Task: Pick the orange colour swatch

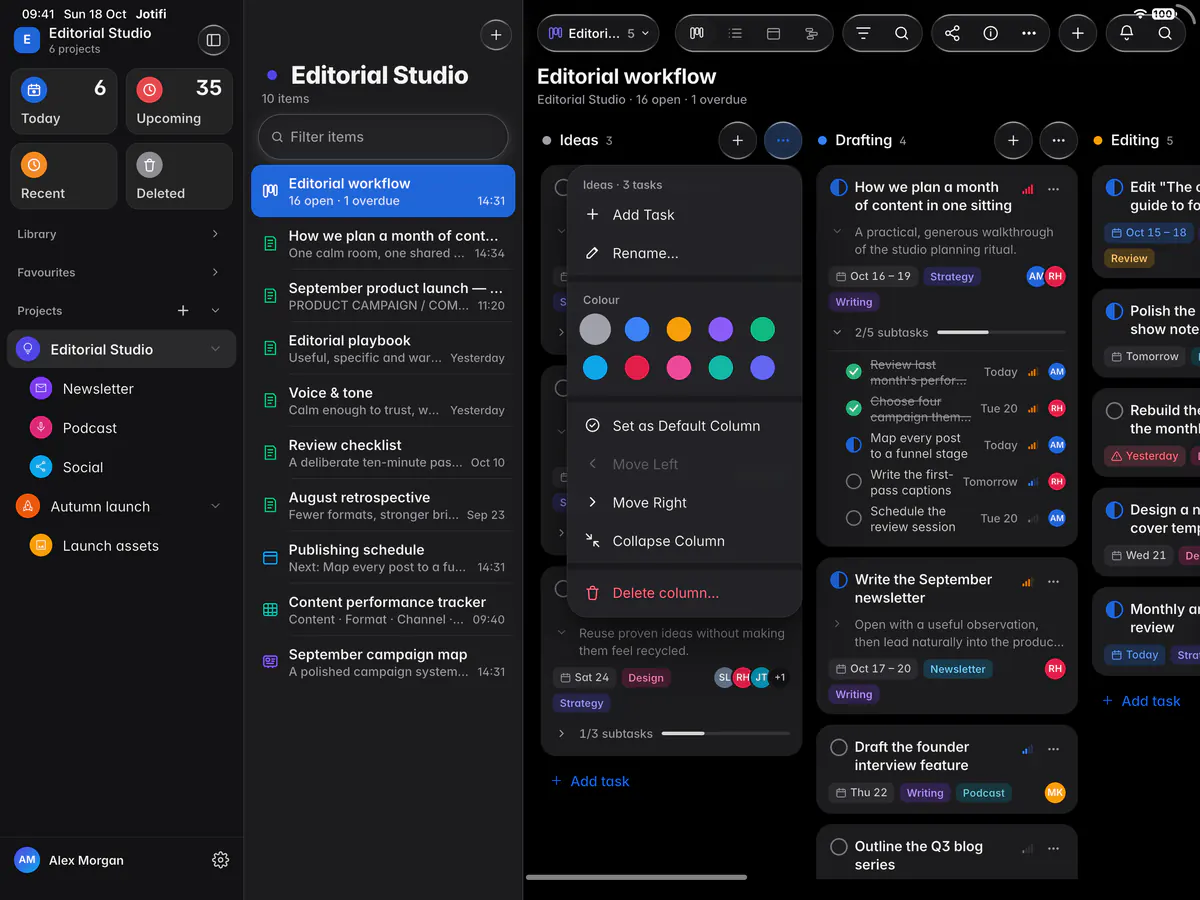Action: pyautogui.click(x=679, y=329)
